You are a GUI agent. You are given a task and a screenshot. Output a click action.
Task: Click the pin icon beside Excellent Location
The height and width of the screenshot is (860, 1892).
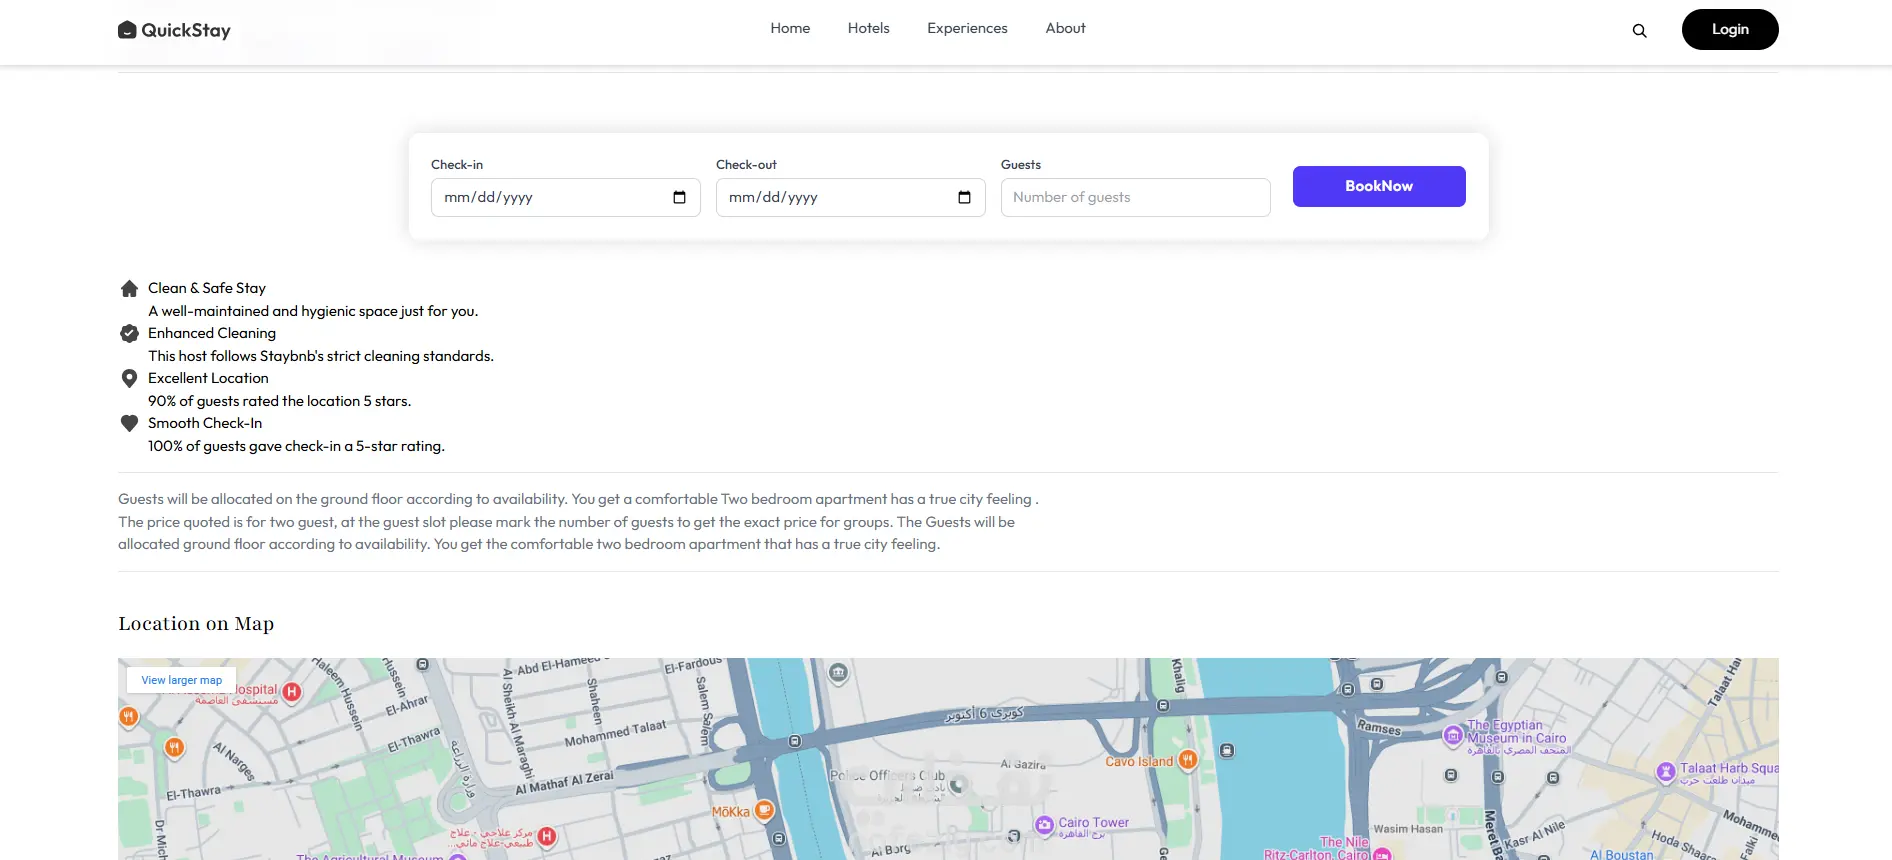click(x=129, y=379)
